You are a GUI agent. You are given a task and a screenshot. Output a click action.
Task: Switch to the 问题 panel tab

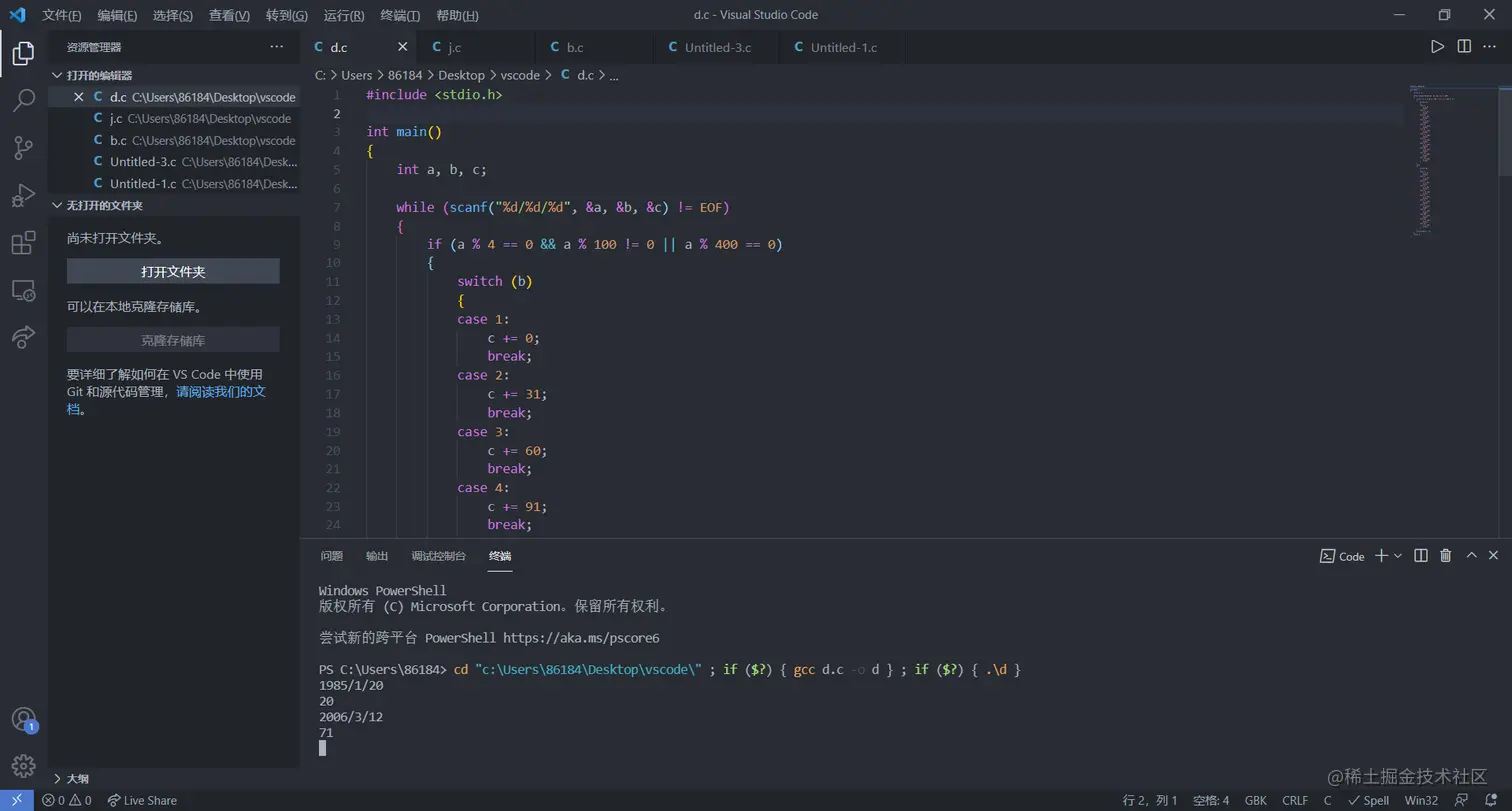(331, 556)
